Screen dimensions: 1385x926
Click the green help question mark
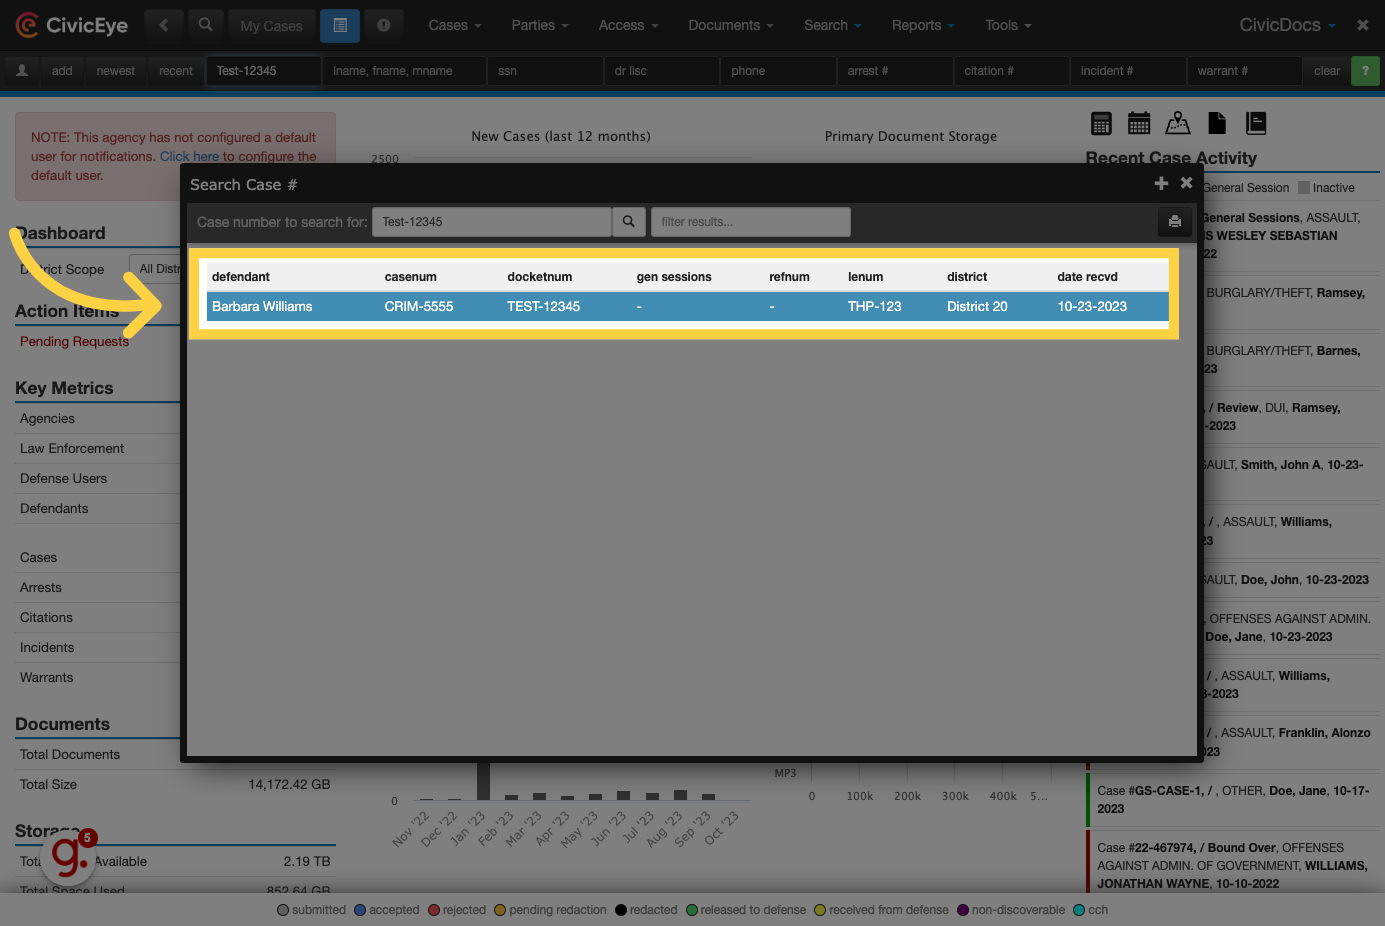tap(1365, 71)
